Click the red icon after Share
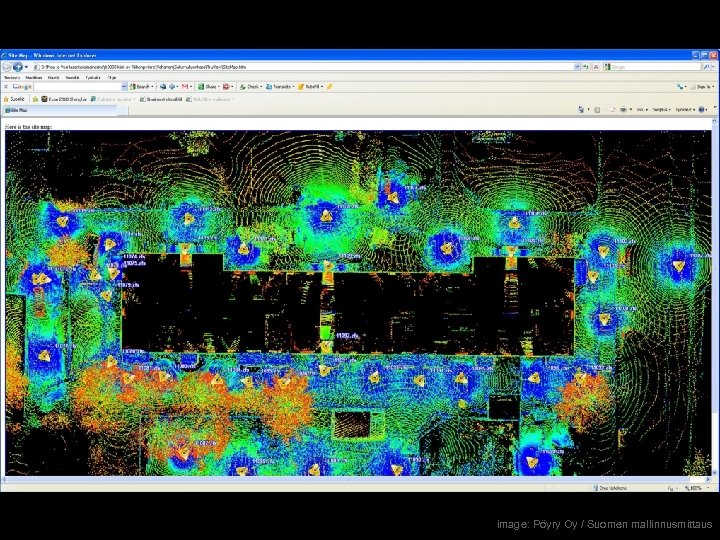The height and width of the screenshot is (540, 720). 226,87
